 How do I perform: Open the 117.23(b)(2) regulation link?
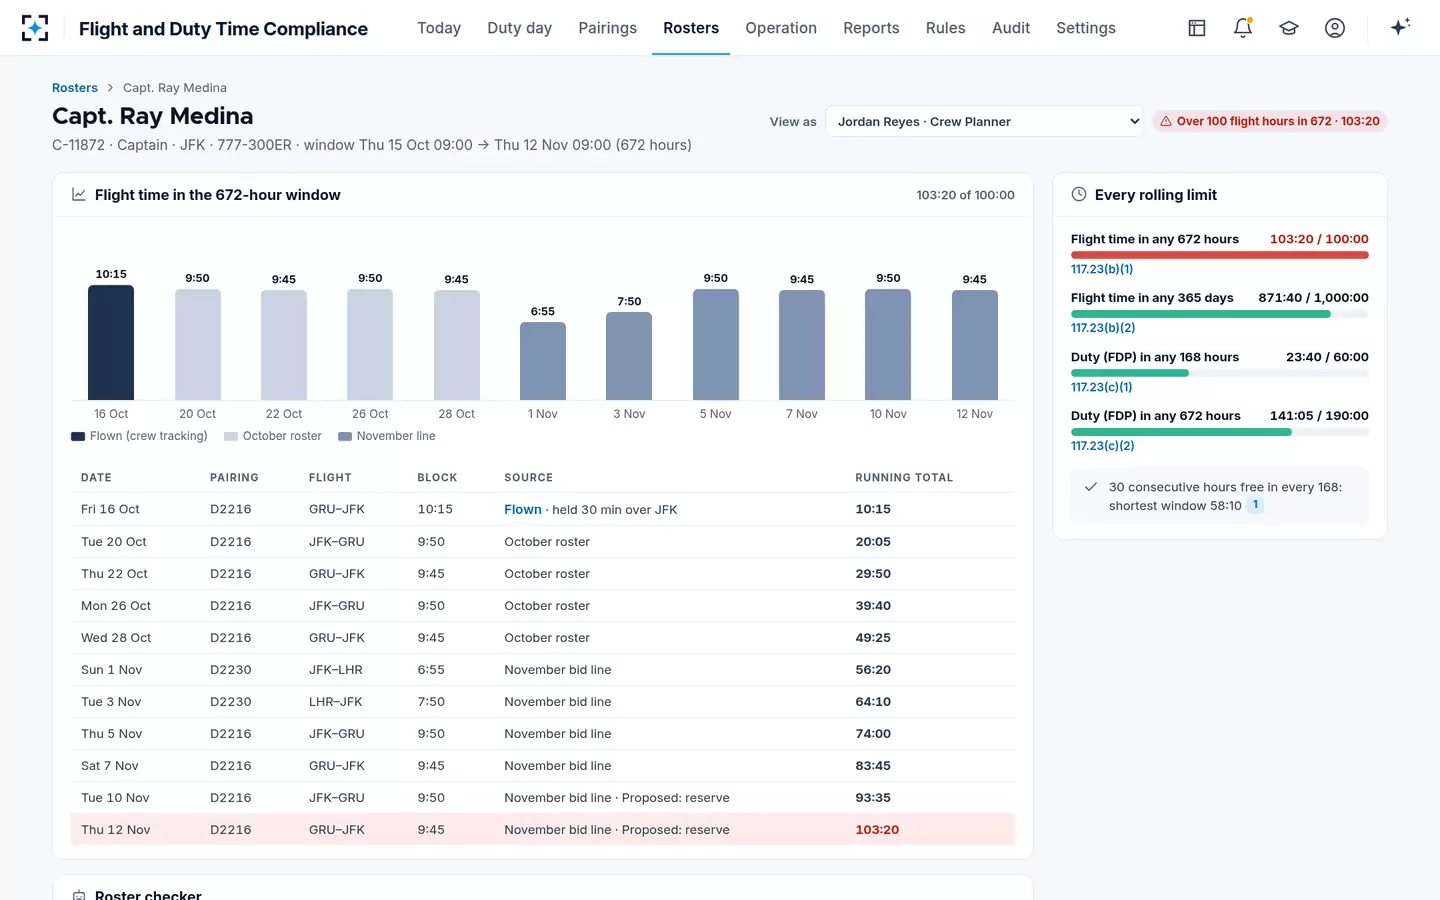[x=1103, y=328]
